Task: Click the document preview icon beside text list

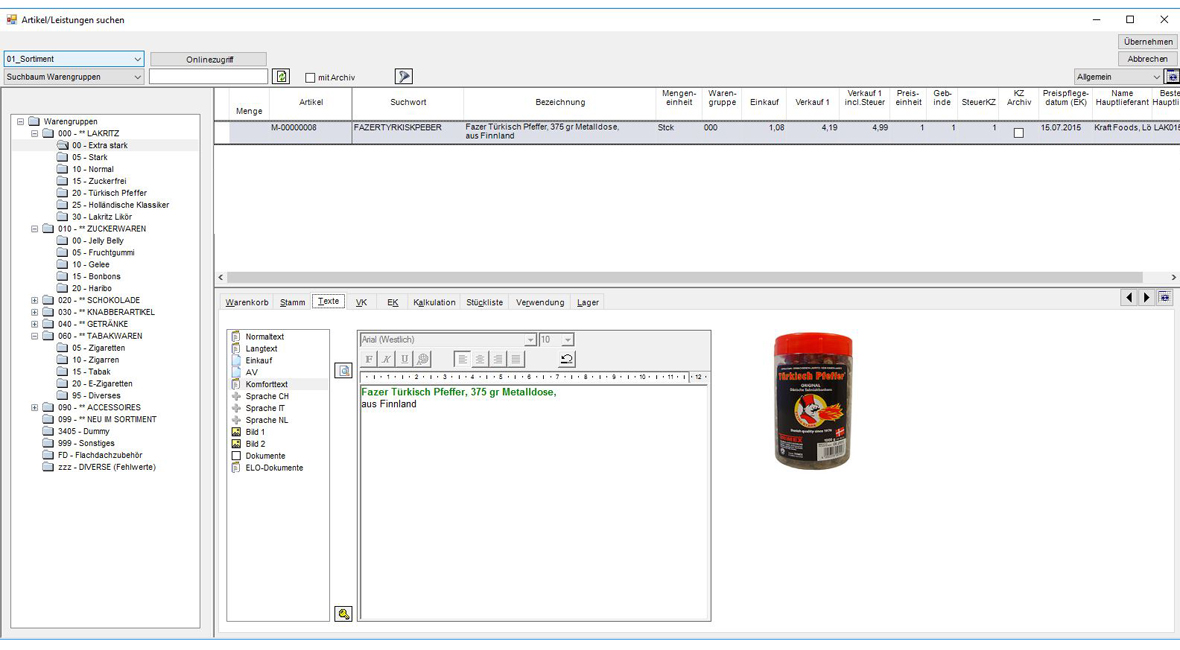Action: (x=343, y=371)
